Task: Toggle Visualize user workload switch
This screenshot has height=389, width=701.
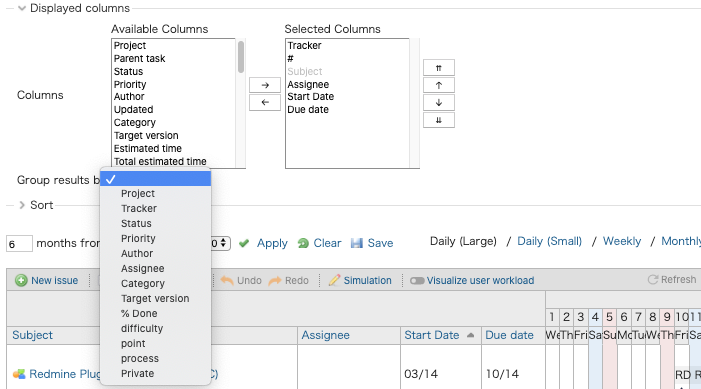Action: pos(417,281)
